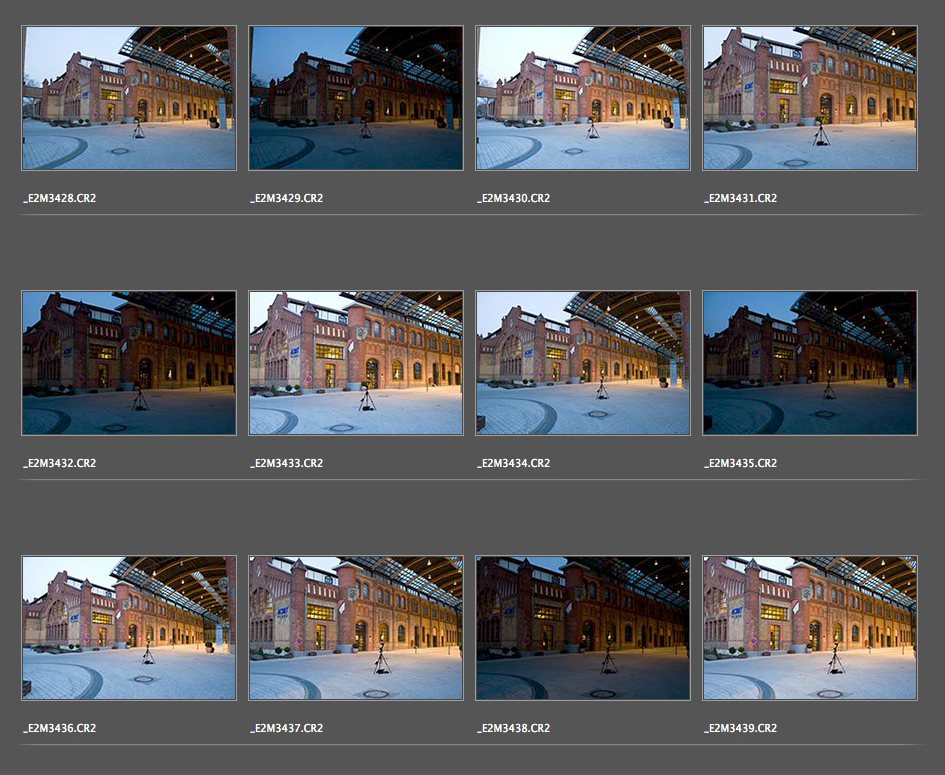
Task: Choose the _E2M3439.CR2 thumbnail image
Action: (810, 628)
